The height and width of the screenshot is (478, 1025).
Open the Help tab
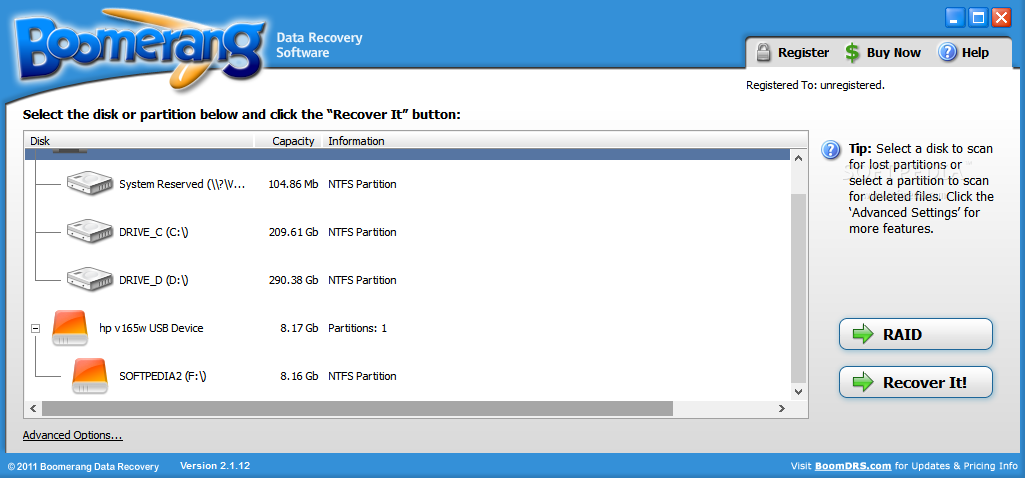pos(964,52)
